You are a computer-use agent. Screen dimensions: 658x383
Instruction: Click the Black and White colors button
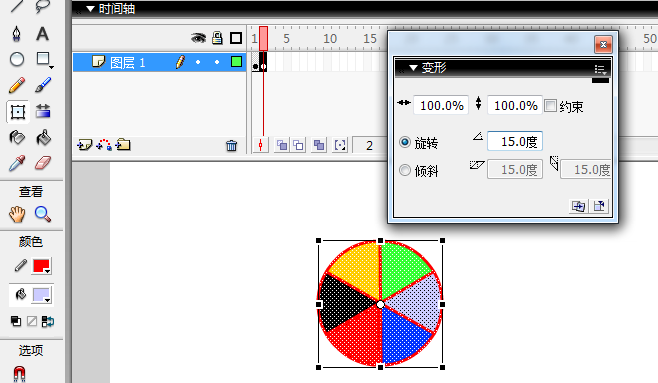[16, 321]
